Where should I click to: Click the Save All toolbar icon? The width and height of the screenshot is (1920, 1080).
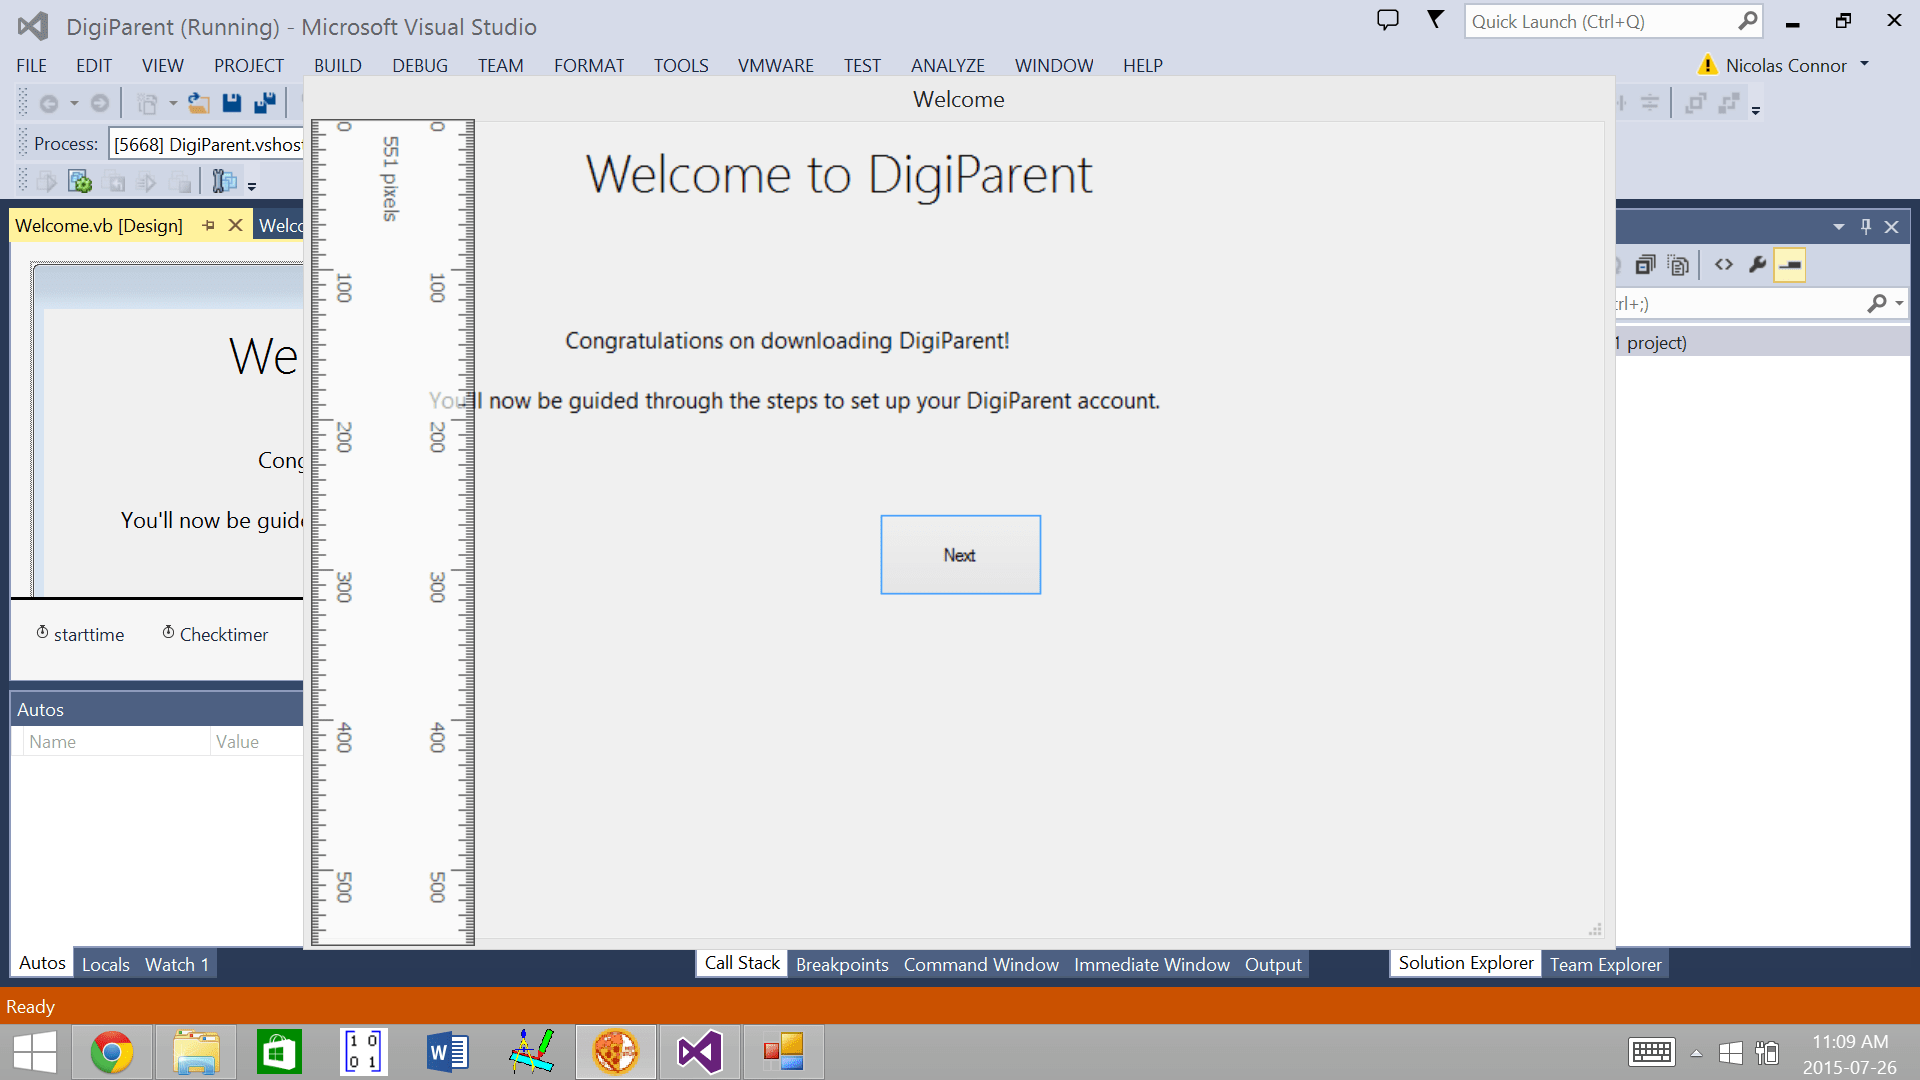coord(265,102)
